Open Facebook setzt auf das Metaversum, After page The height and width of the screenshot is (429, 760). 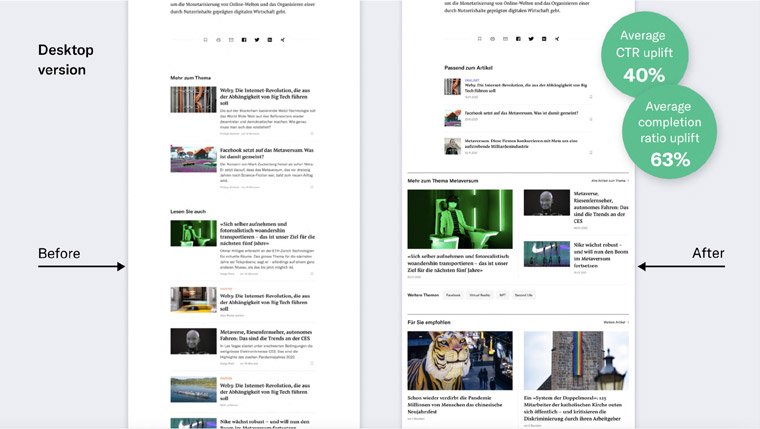click(521, 113)
